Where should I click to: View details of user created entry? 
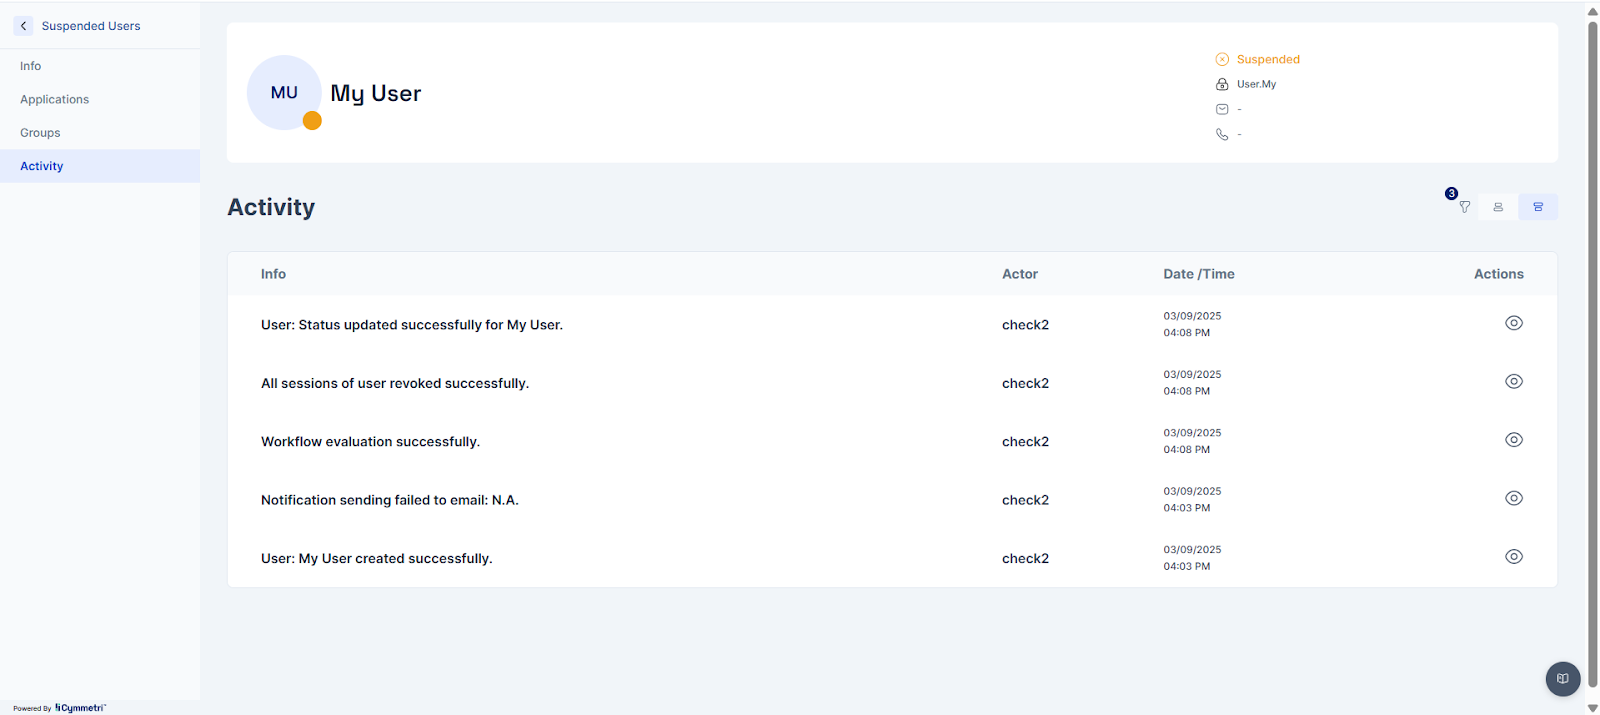click(x=1513, y=557)
